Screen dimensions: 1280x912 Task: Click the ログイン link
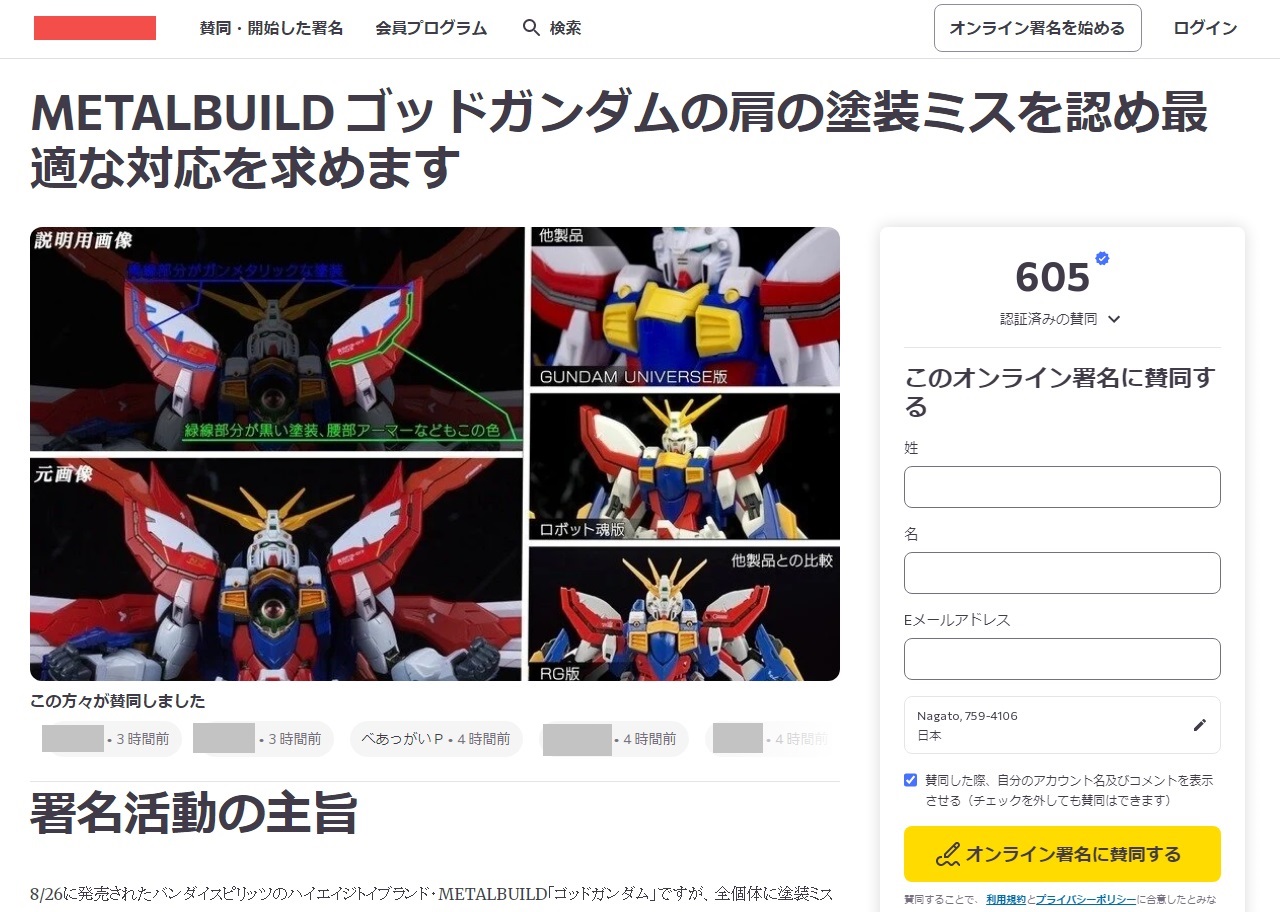point(1205,28)
